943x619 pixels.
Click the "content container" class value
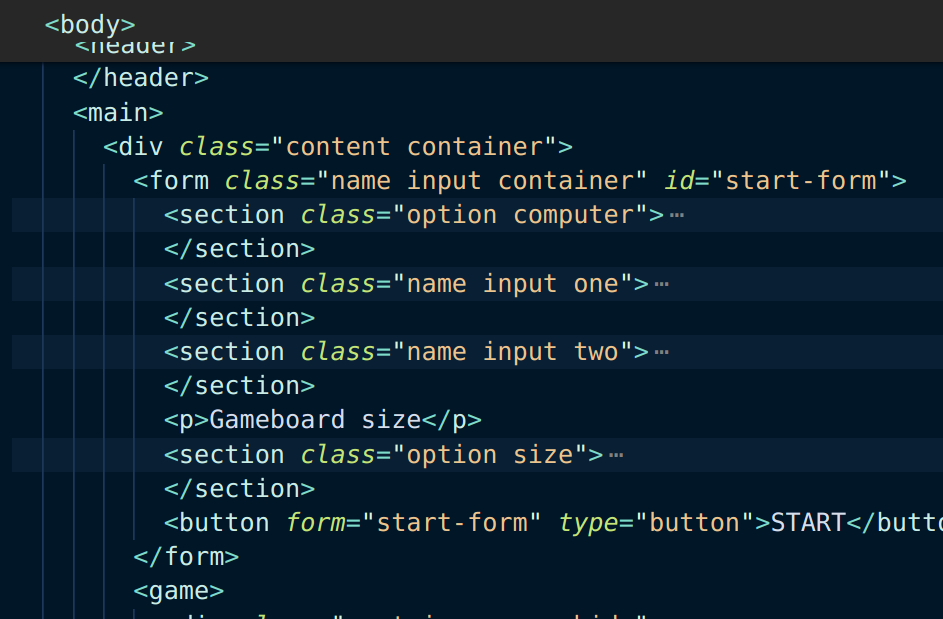[x=414, y=147]
